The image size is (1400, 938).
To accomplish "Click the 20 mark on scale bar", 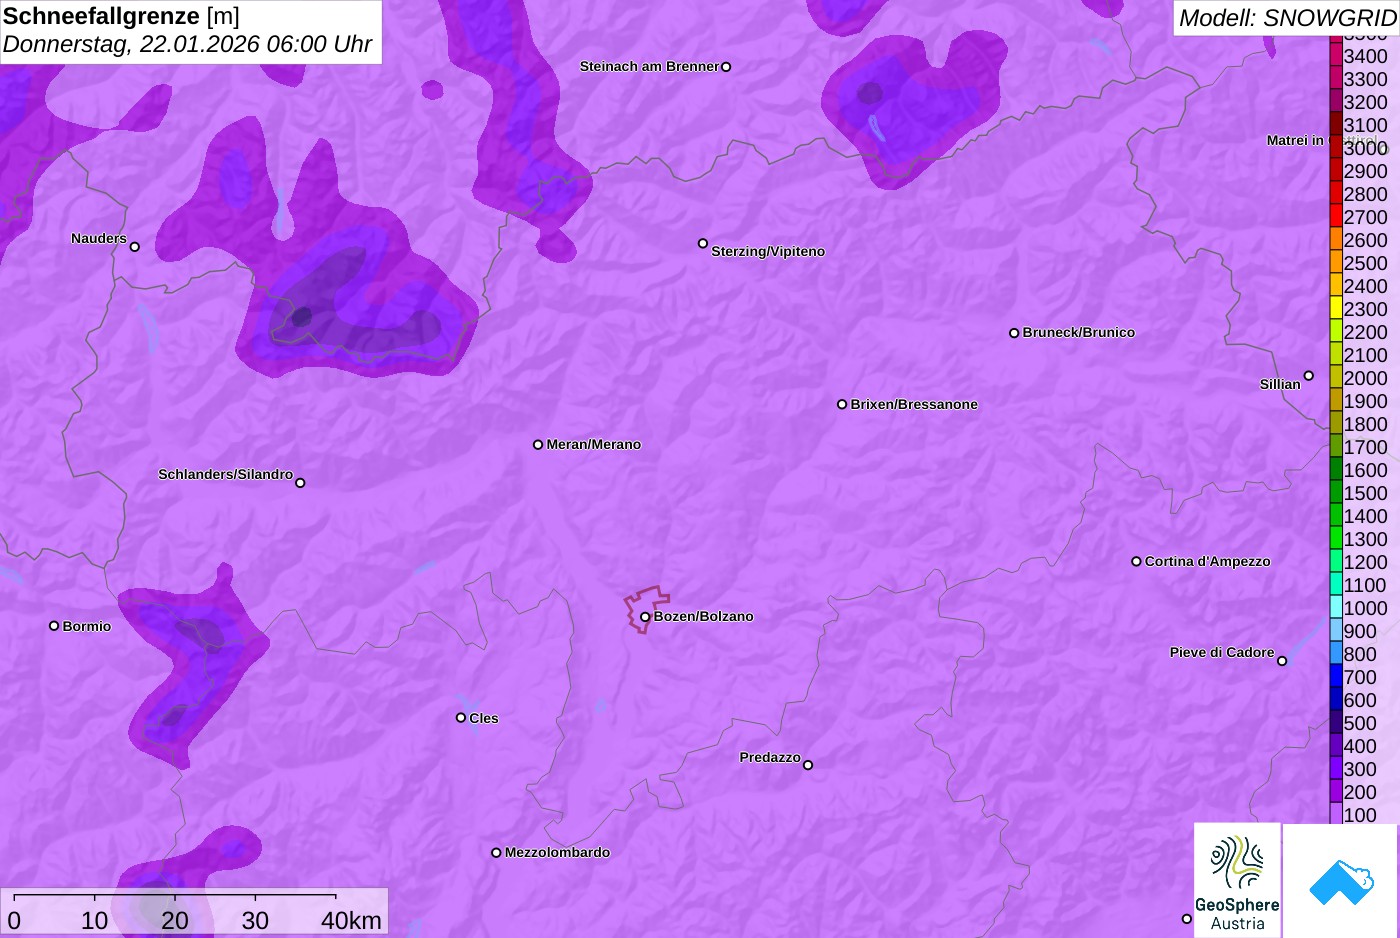I will (x=175, y=921).
